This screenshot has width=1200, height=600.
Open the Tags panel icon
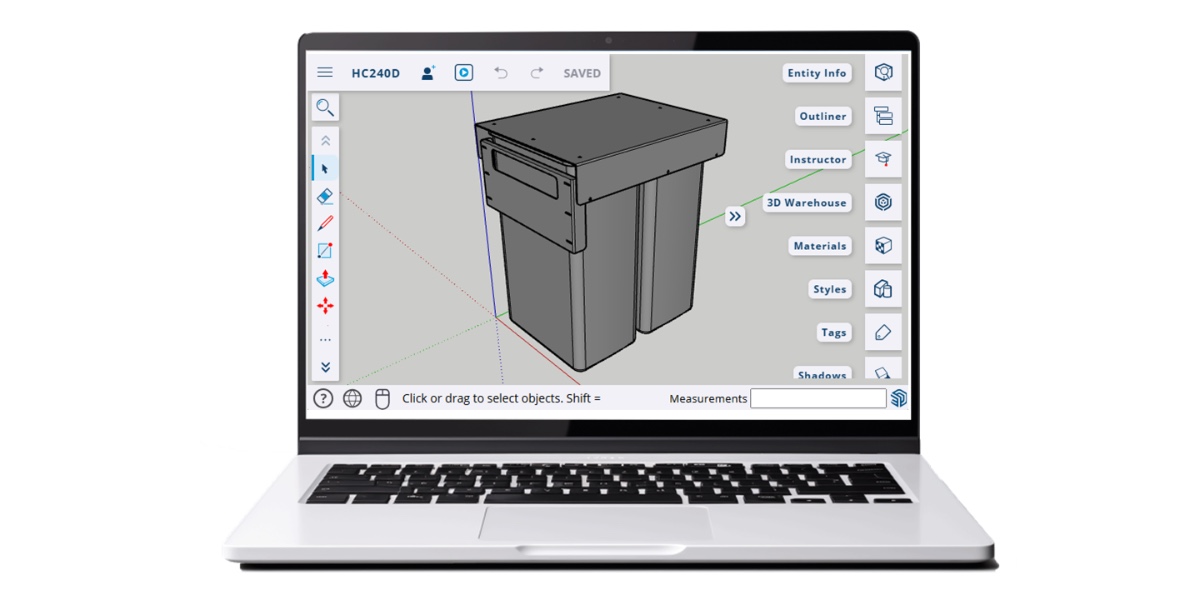point(884,332)
